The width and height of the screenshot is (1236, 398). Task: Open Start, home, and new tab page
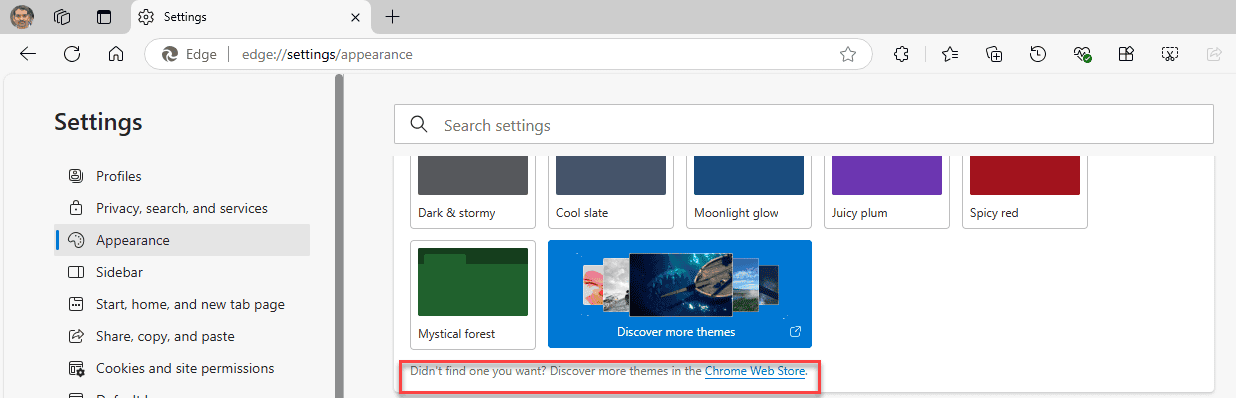coord(182,304)
